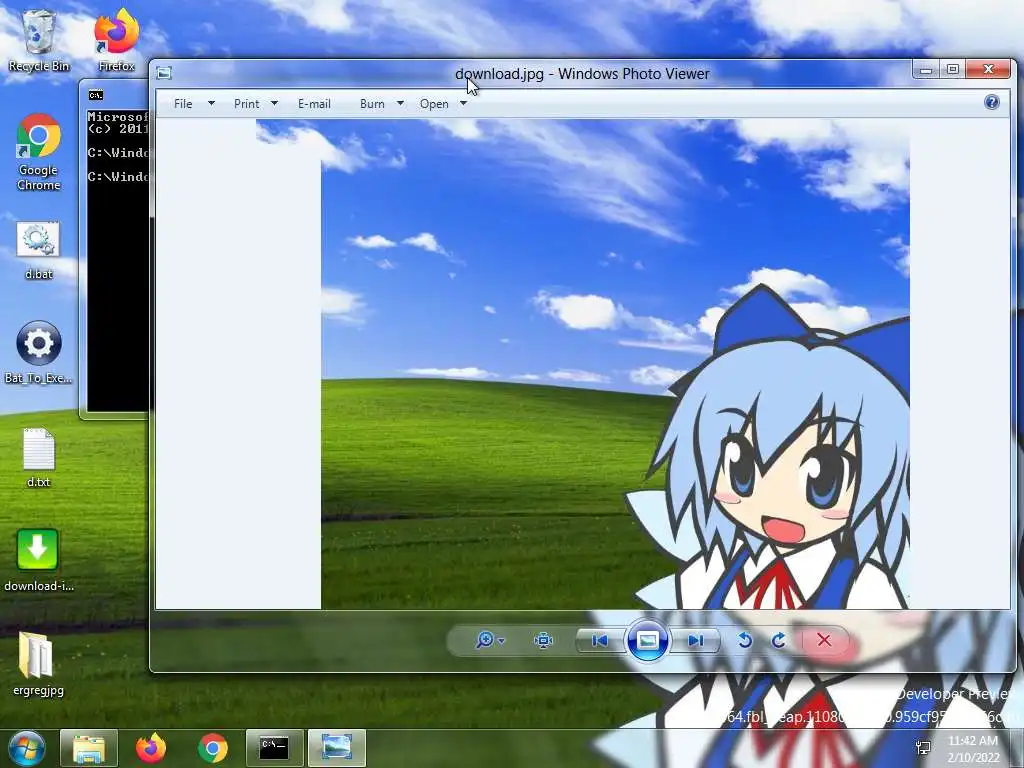Viewport: 1024px width, 768px height.
Task: Select the ergregjpg folder on desktop
Action: tap(39, 663)
